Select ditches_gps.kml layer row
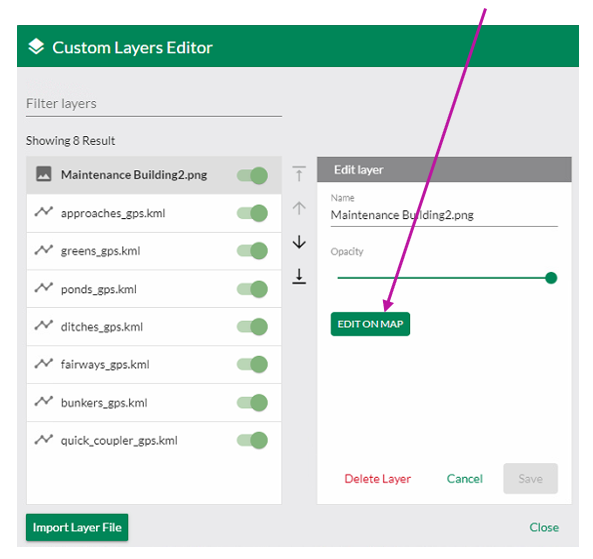The image size is (593, 559). click(x=154, y=327)
